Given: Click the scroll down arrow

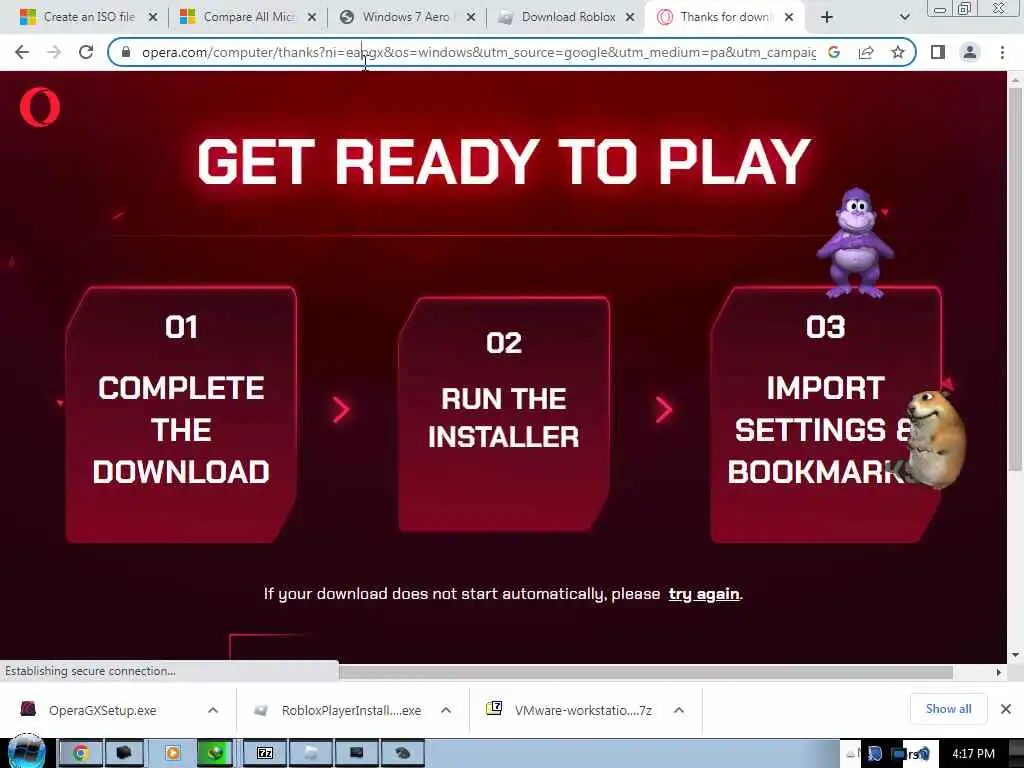Looking at the screenshot, I should click(1015, 655).
